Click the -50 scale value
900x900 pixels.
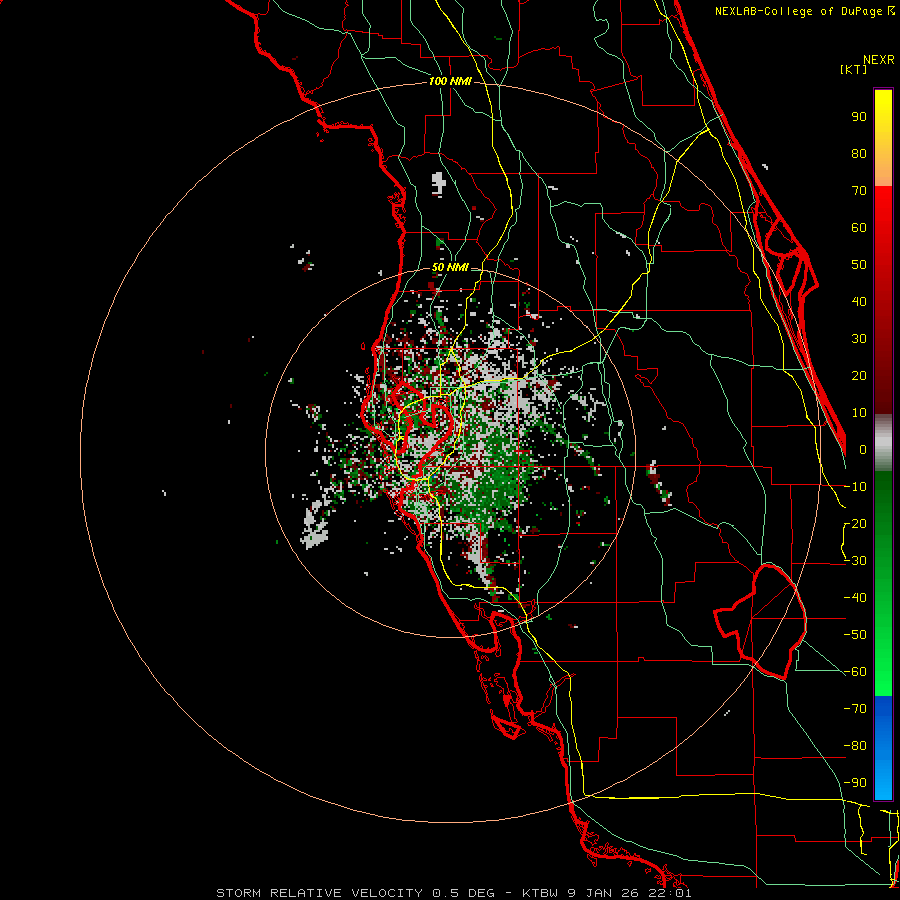coord(855,634)
